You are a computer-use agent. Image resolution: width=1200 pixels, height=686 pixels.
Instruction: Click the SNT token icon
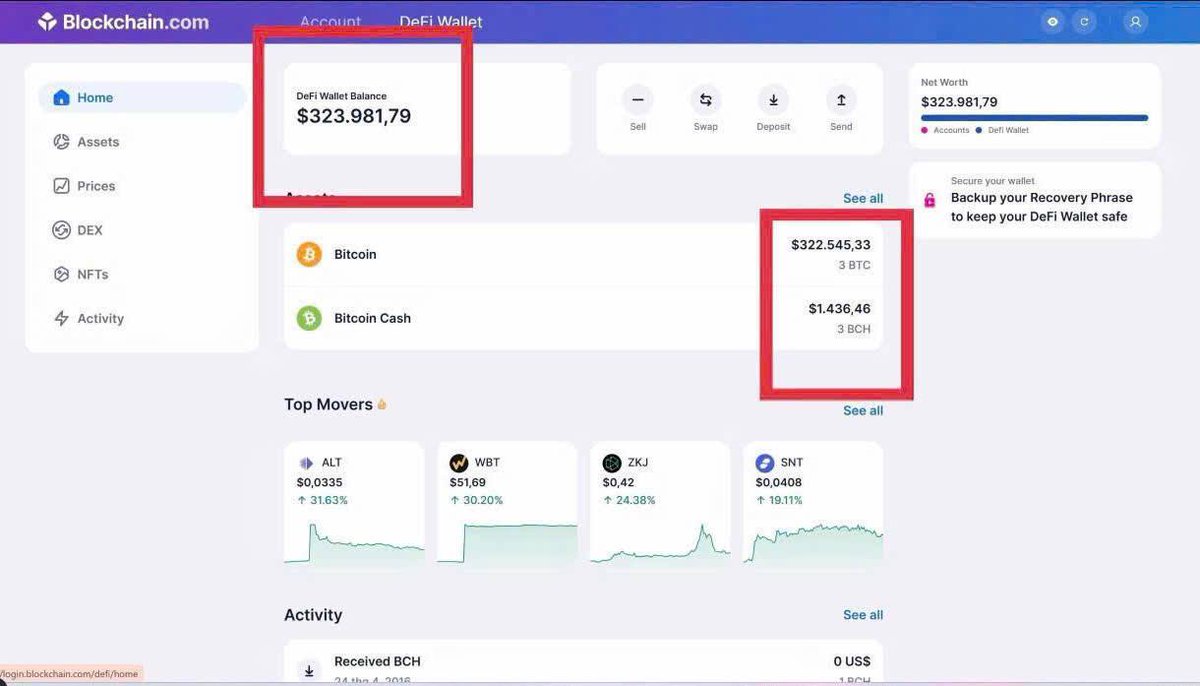[765, 463]
